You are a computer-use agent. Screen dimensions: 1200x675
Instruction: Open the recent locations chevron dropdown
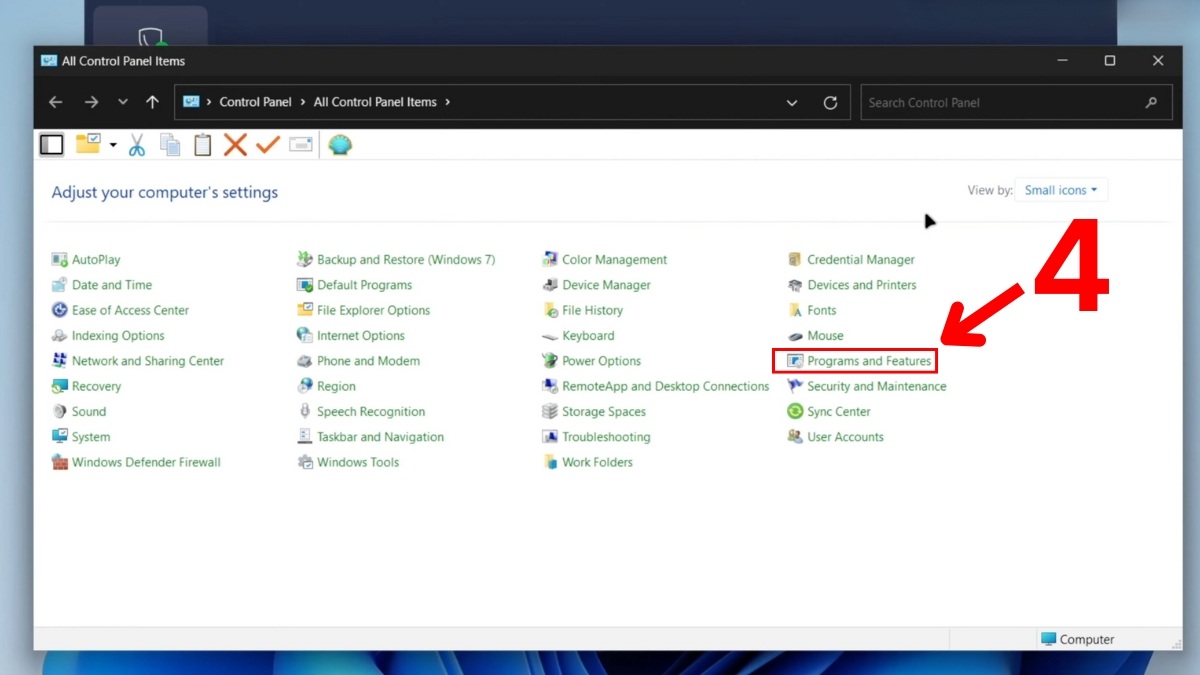coord(123,102)
